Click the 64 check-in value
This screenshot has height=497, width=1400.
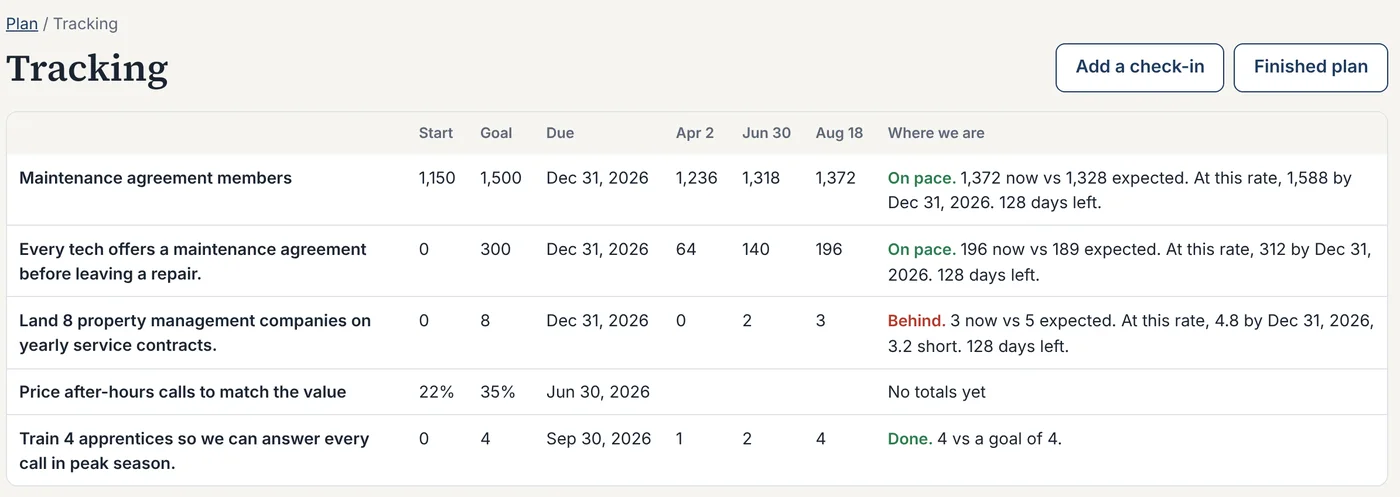click(x=686, y=249)
